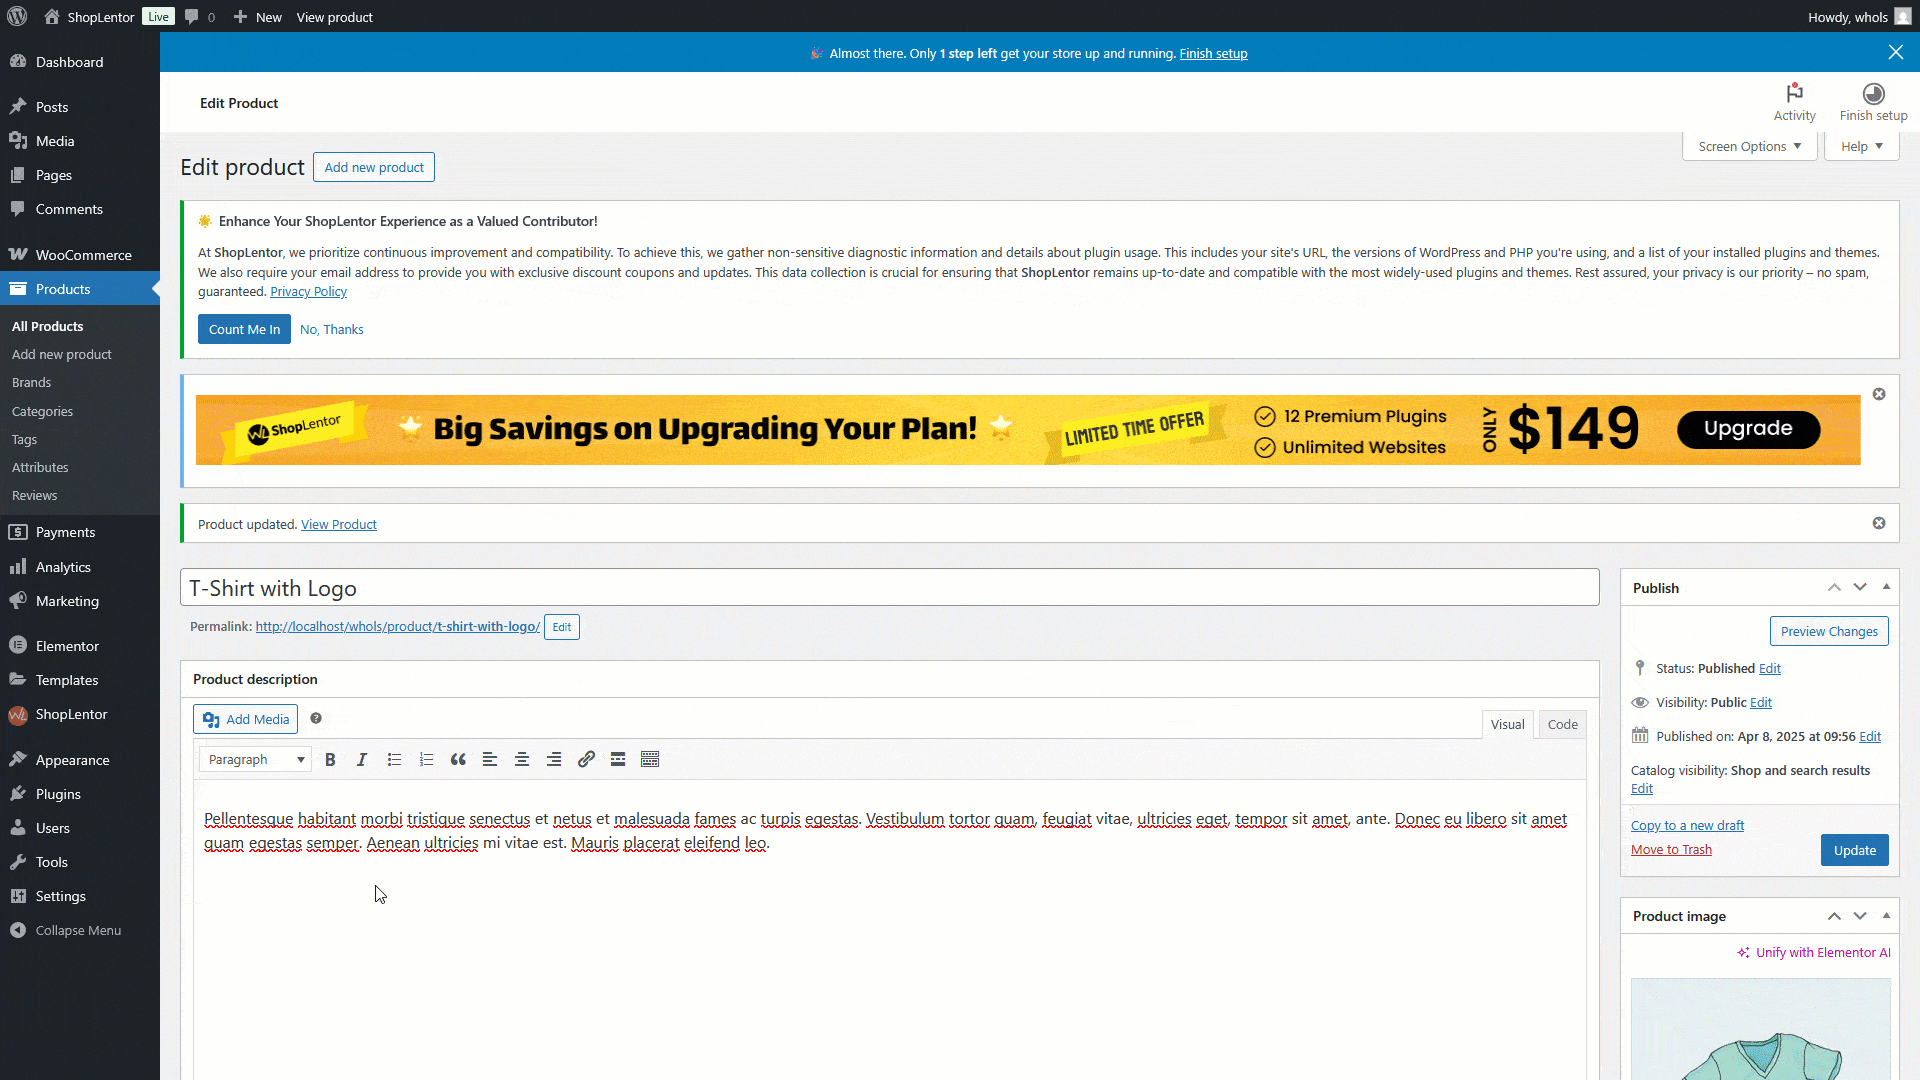This screenshot has height=1080, width=1920.
Task: Open the Activity panel flag icon
Action: click(1794, 93)
